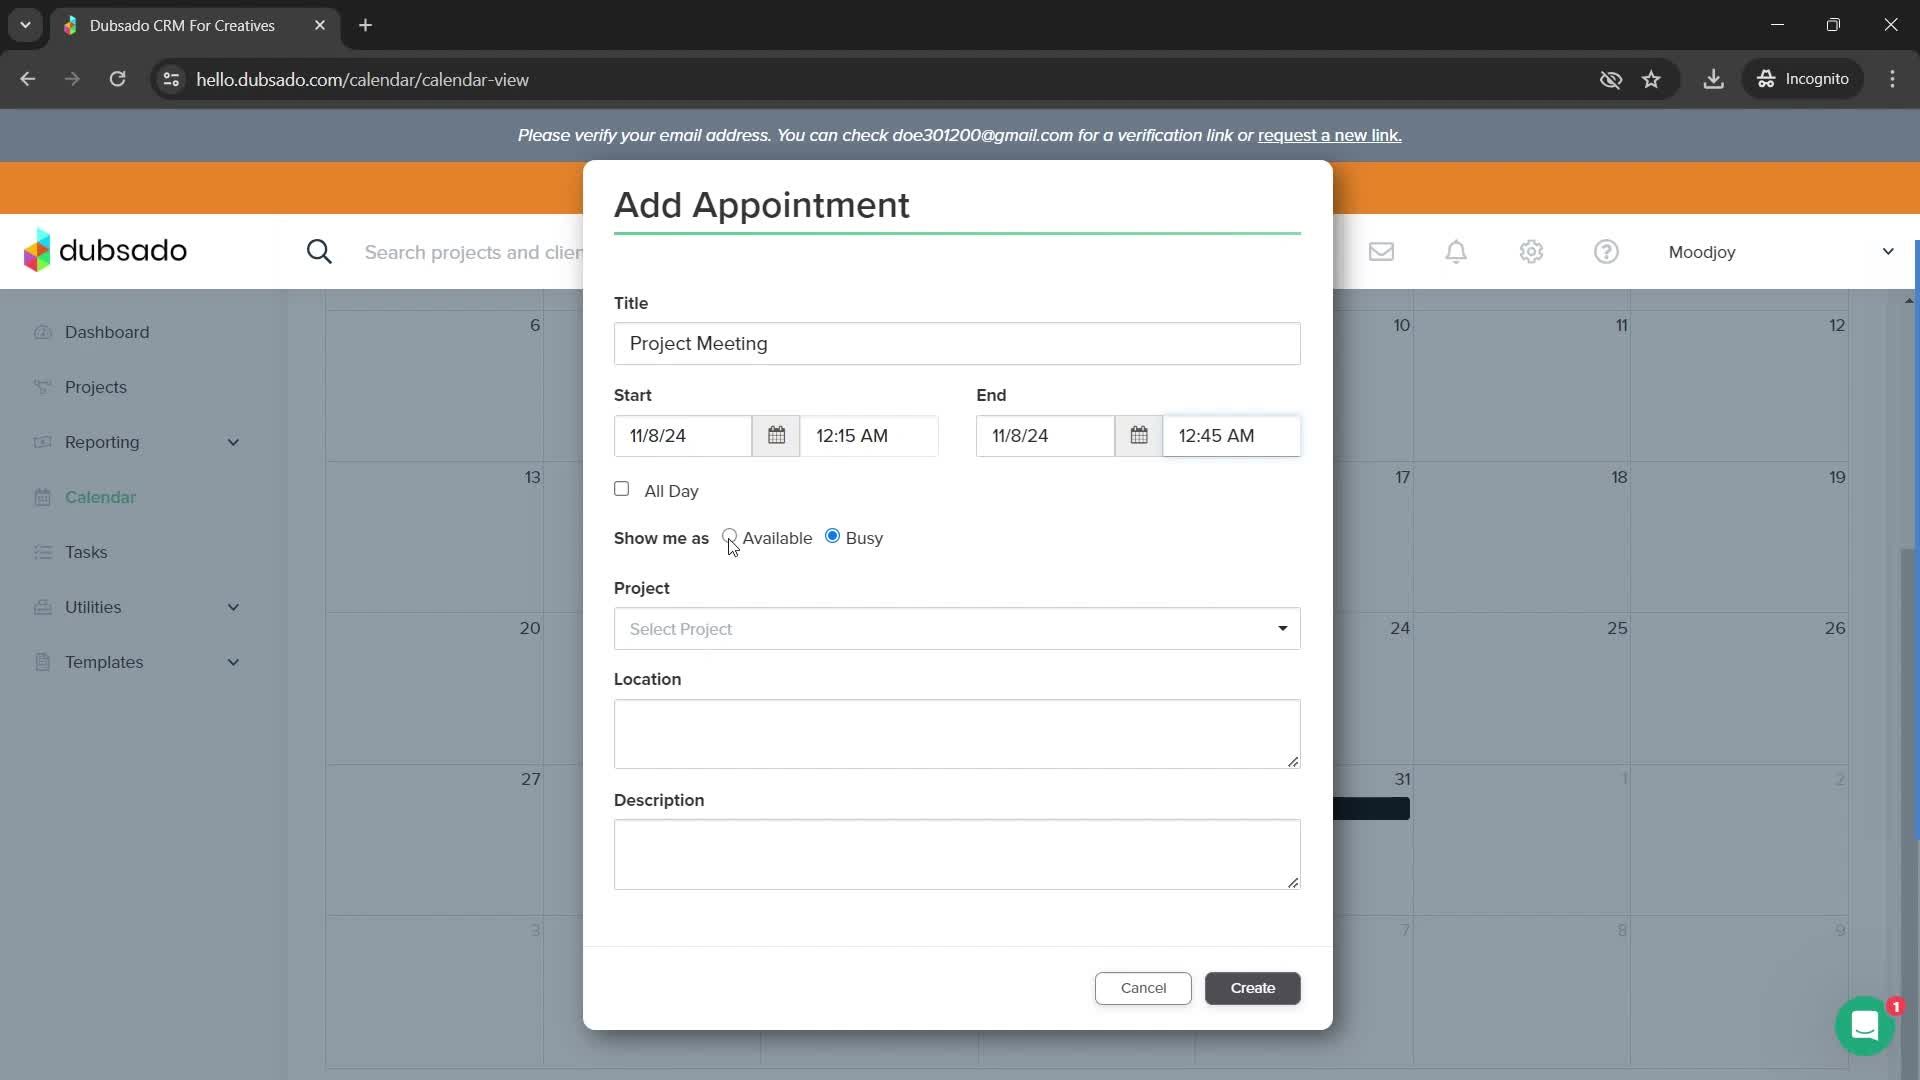The image size is (1920, 1080).
Task: Expand the Reporting sidebar menu chevron
Action: tap(233, 442)
